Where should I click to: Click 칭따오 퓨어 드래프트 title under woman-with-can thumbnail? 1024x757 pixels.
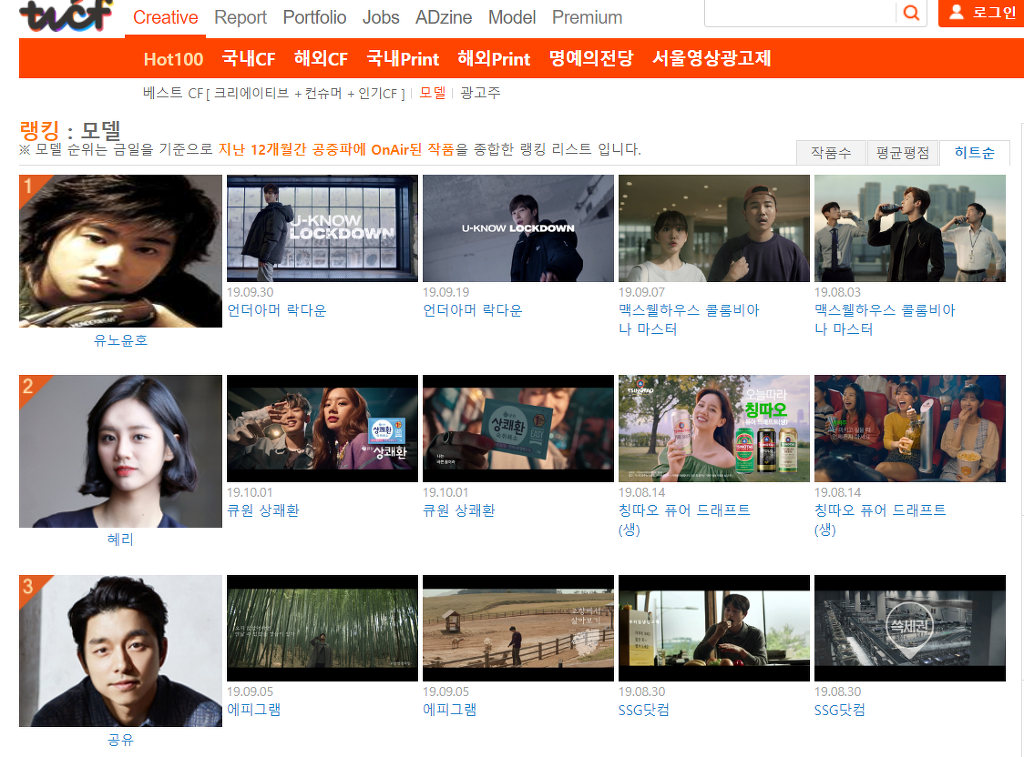click(684, 520)
